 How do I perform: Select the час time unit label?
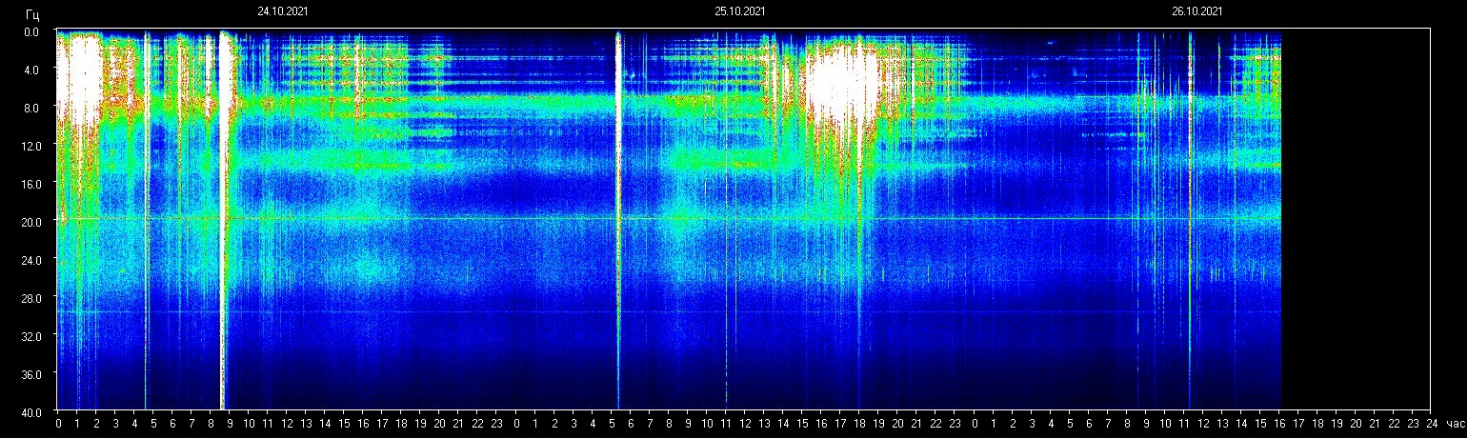tap(1454, 425)
